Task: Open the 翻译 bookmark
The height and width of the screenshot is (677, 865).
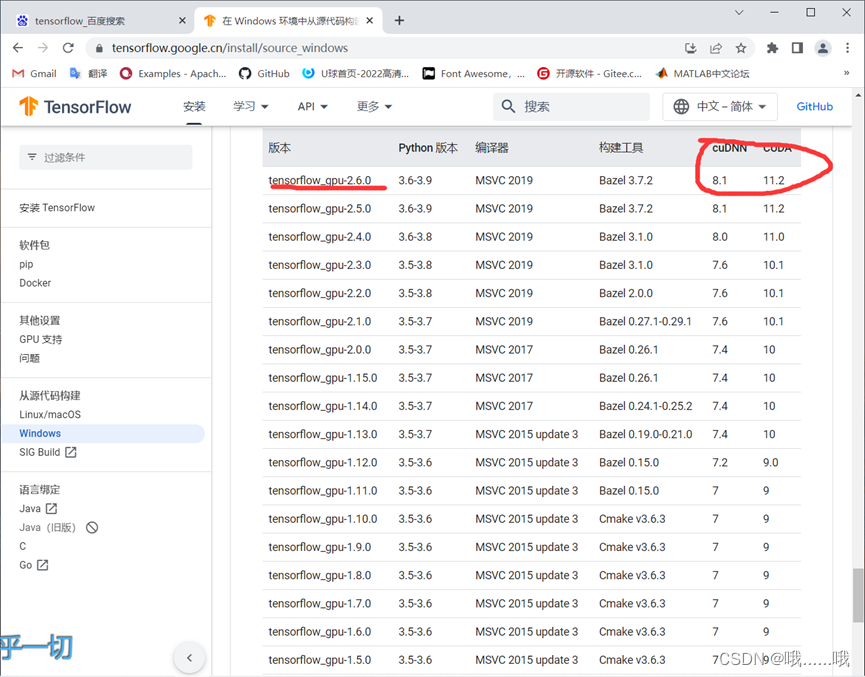Action: point(89,73)
